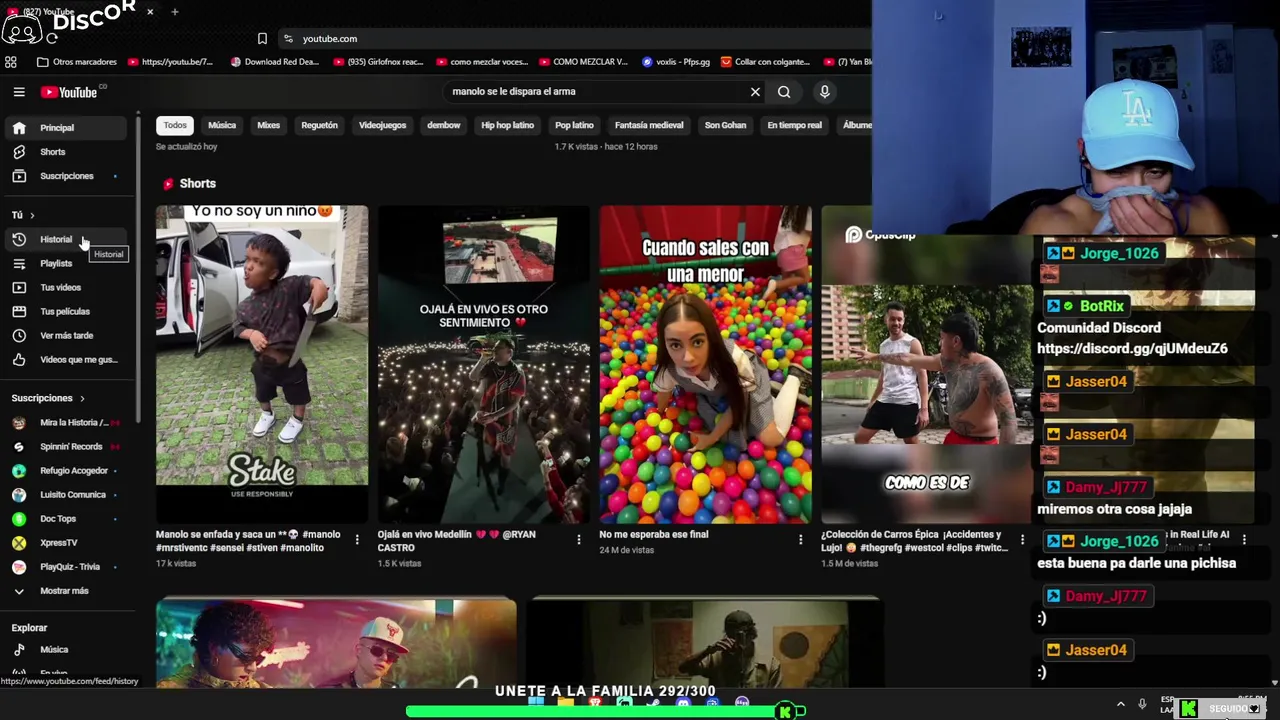Screen dimensions: 1280x720
Task: Select the Son Gohan filter chip
Action: coord(725,125)
